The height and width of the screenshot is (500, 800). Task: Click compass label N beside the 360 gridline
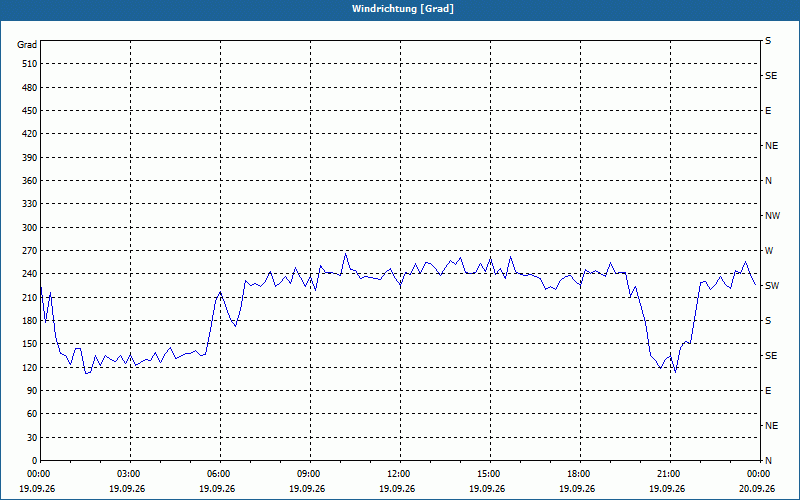(768, 181)
